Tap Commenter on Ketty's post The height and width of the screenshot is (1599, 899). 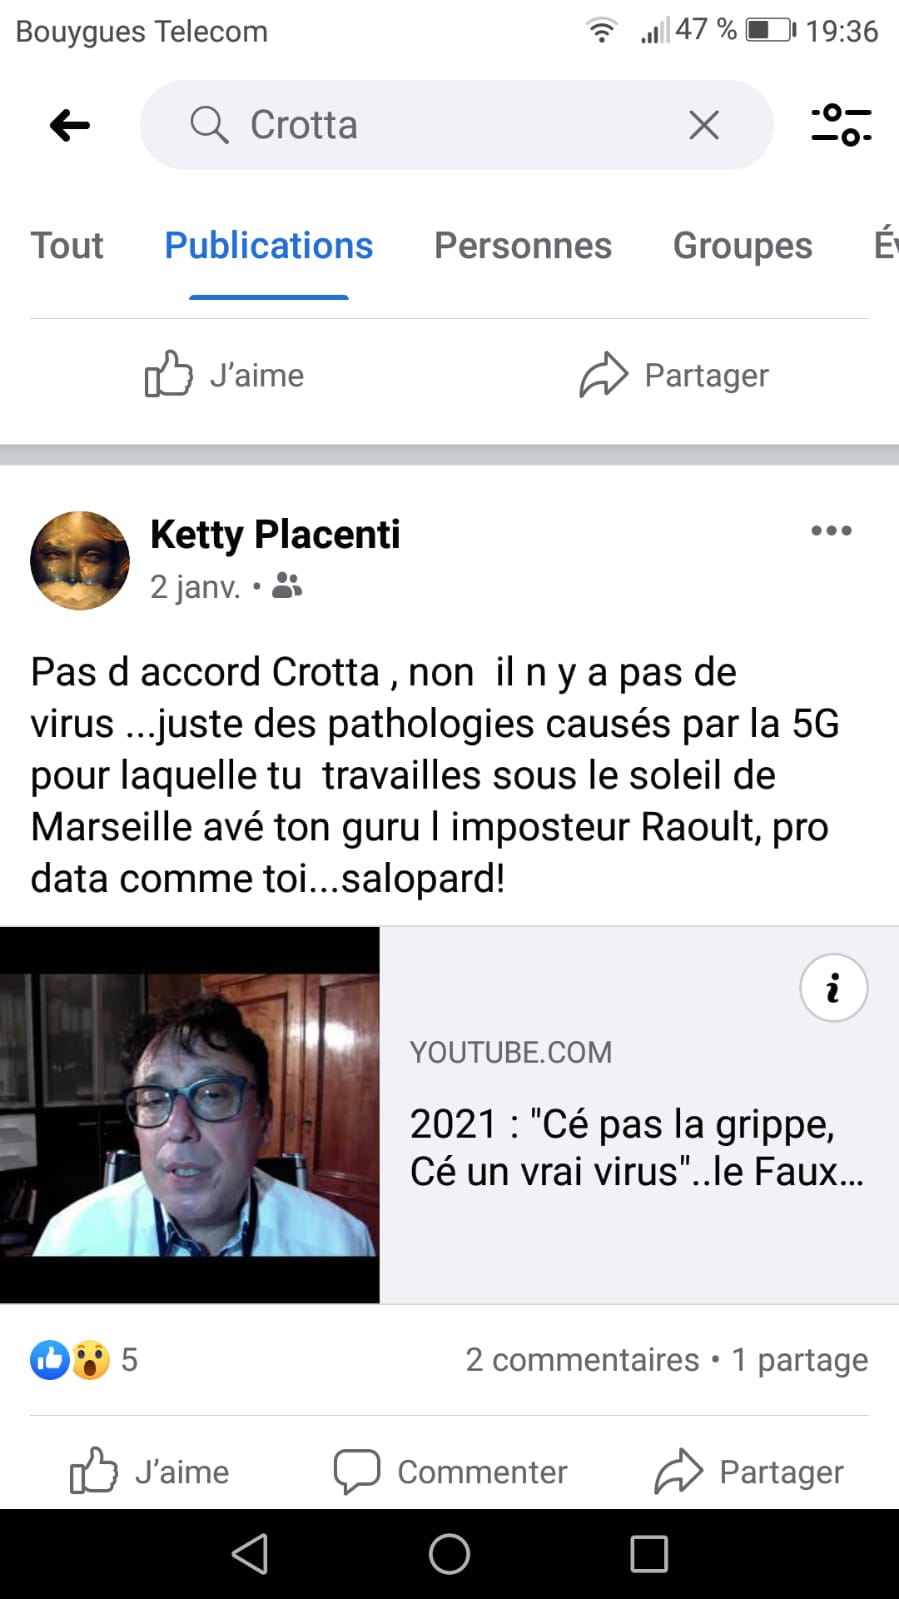tap(450, 1472)
